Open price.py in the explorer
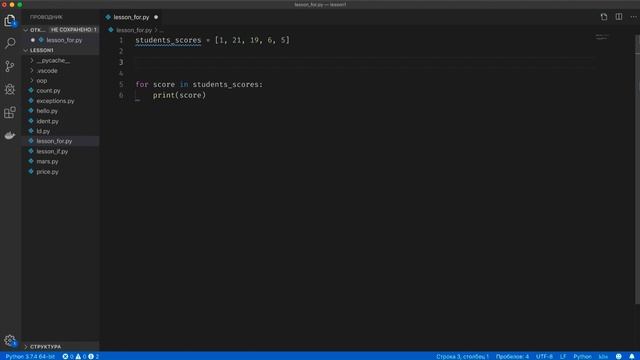The width and height of the screenshot is (640, 360). click(x=47, y=172)
